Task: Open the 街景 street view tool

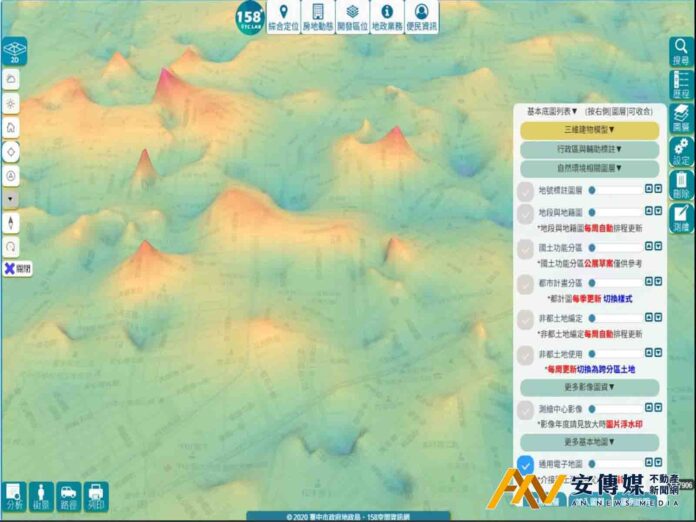Action: 41,497
